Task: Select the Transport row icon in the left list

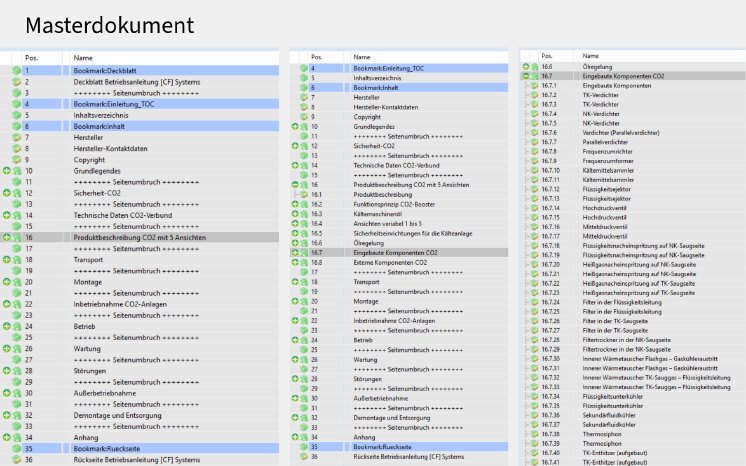Action: [17, 260]
